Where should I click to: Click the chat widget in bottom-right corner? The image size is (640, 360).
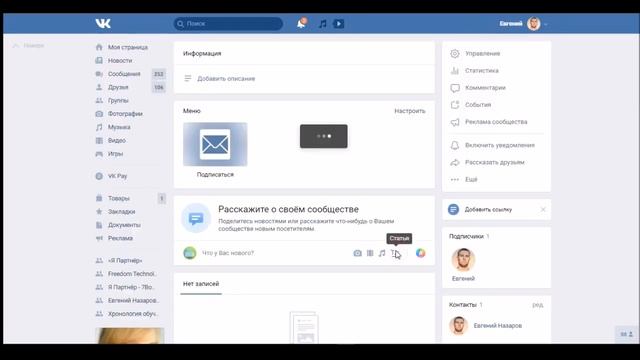[x=627, y=334]
